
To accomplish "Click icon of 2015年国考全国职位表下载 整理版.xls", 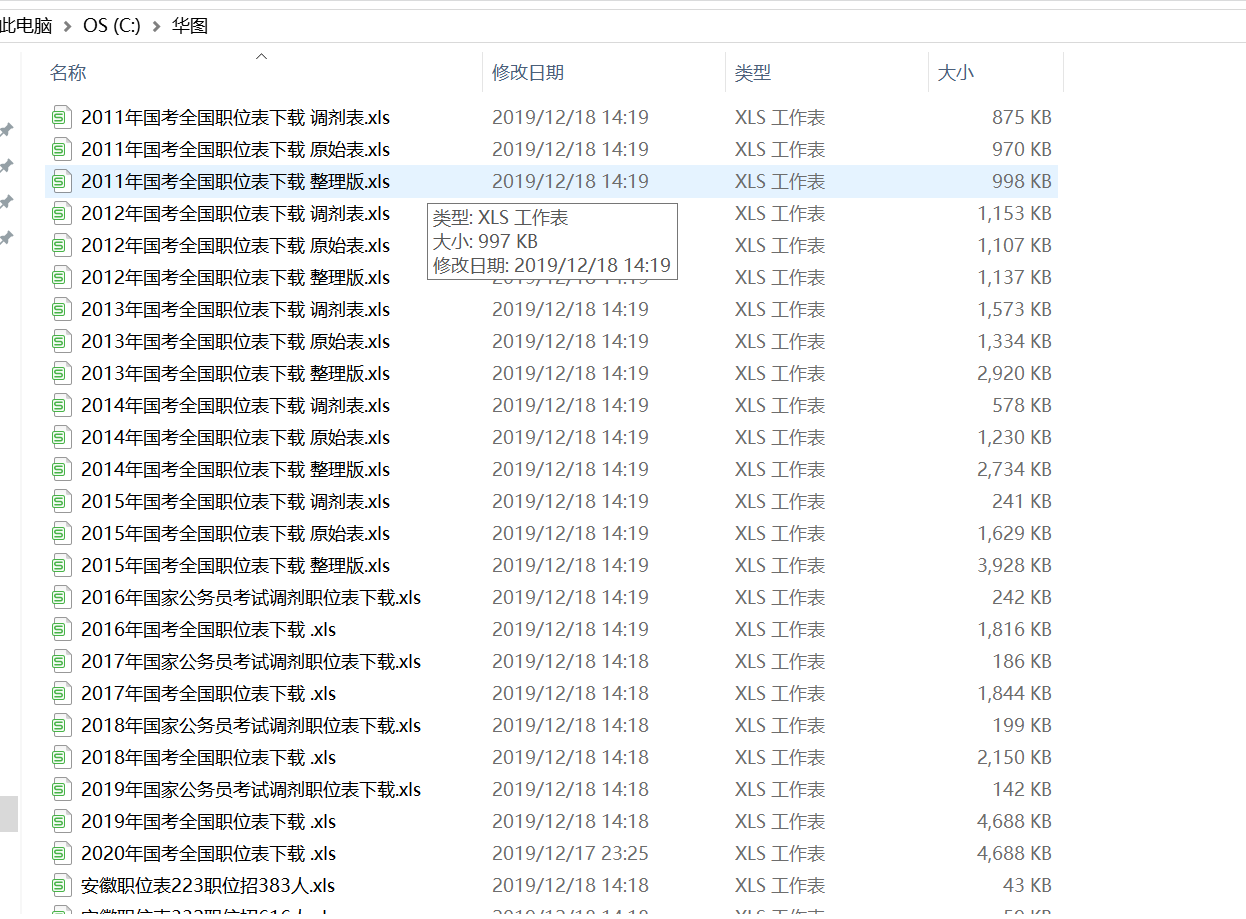I will tap(62, 565).
